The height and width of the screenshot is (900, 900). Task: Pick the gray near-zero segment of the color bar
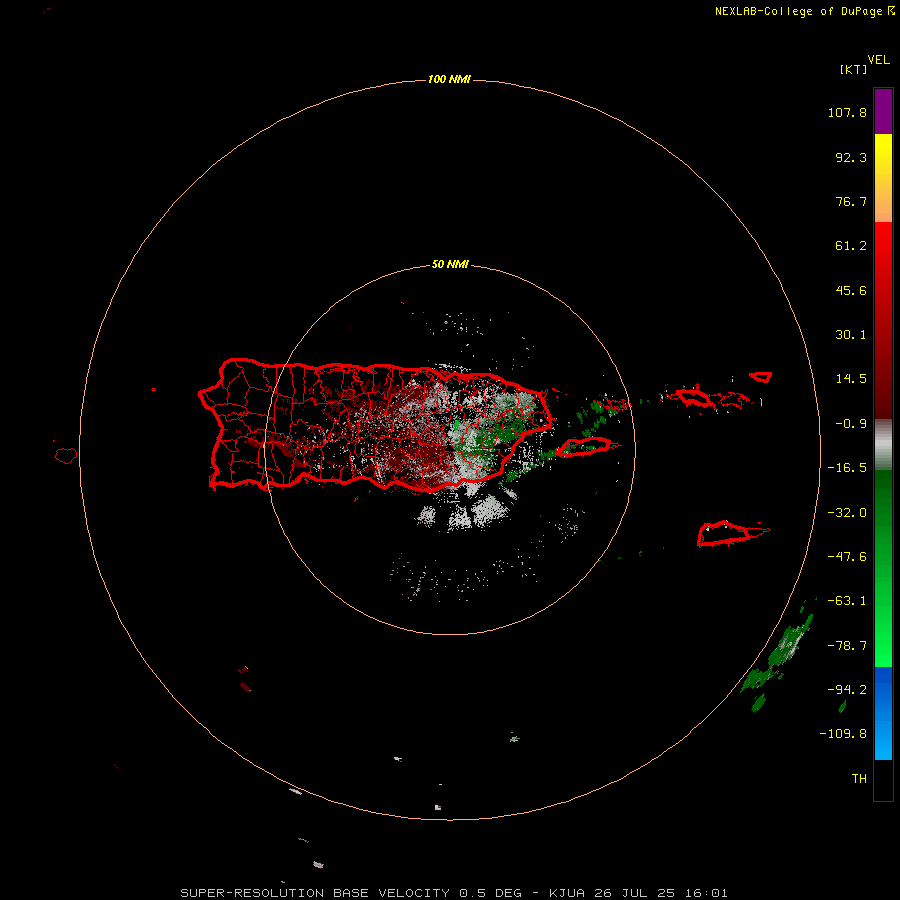[883, 445]
